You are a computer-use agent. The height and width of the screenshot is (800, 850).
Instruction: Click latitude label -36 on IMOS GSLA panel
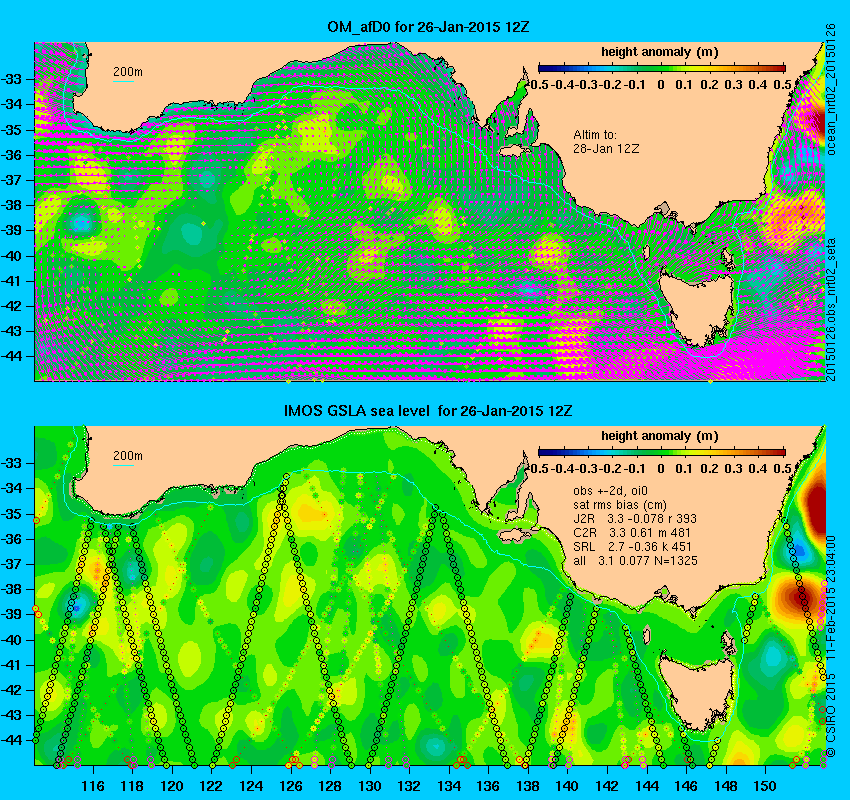click(11, 539)
